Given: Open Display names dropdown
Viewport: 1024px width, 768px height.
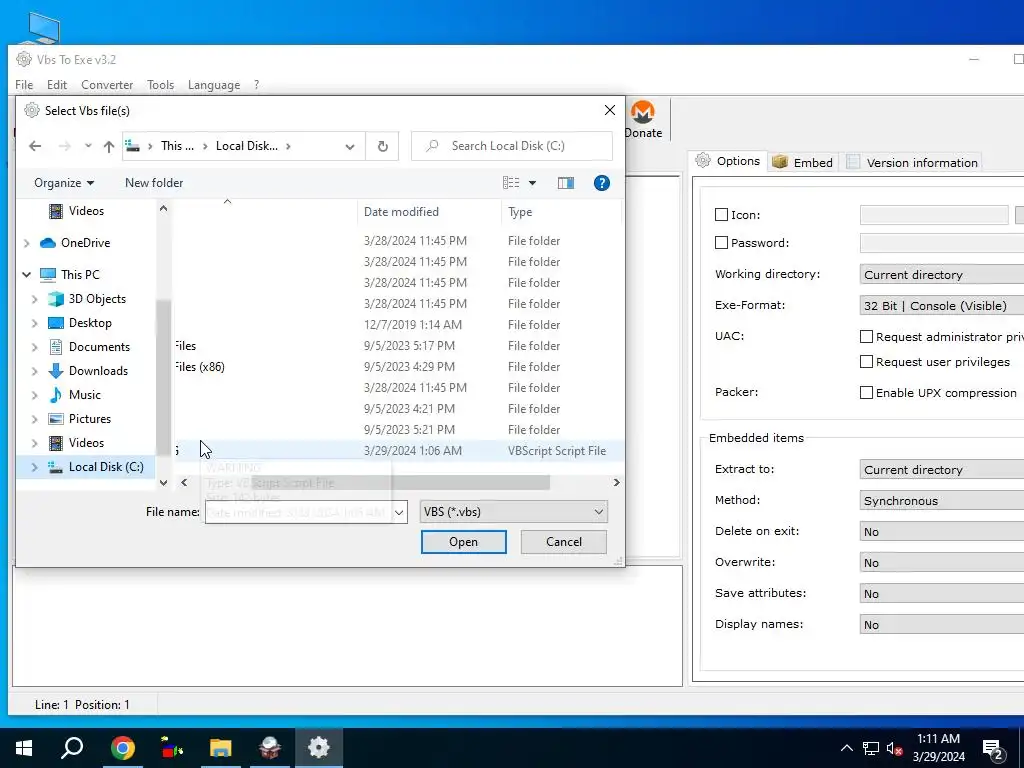Looking at the screenshot, I should (942, 625).
